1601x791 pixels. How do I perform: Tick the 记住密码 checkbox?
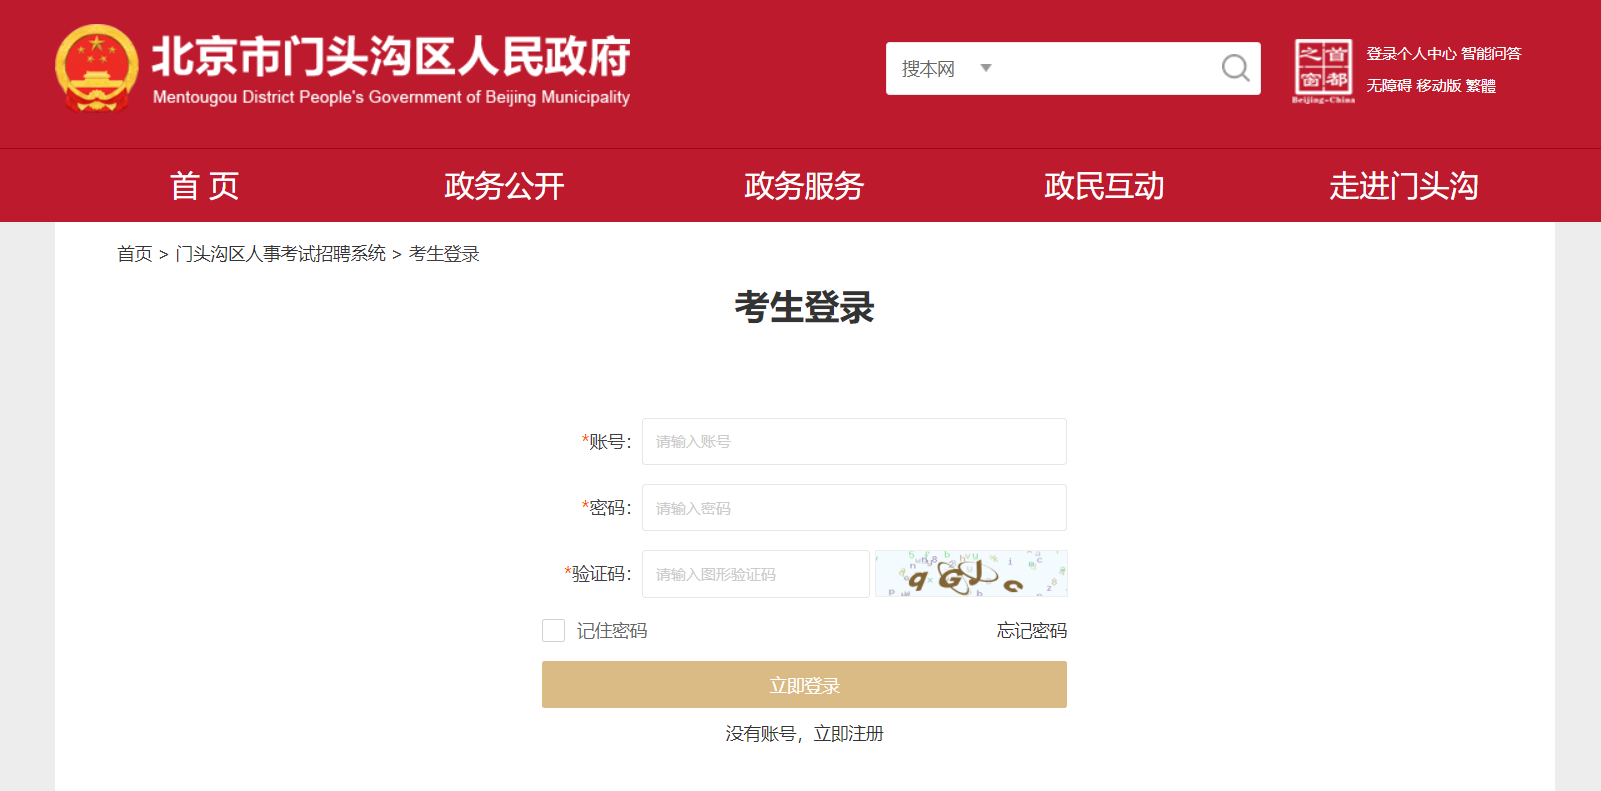(553, 630)
